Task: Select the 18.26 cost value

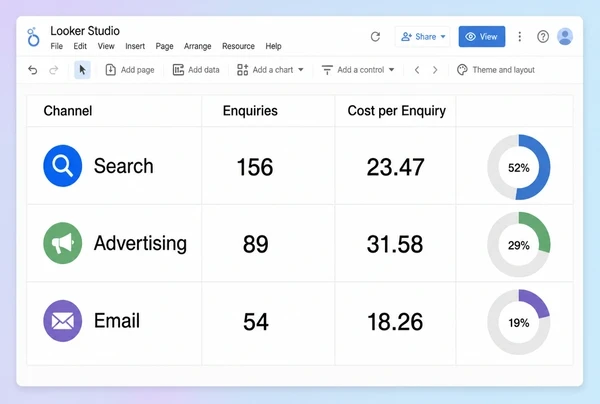Action: 395,322
